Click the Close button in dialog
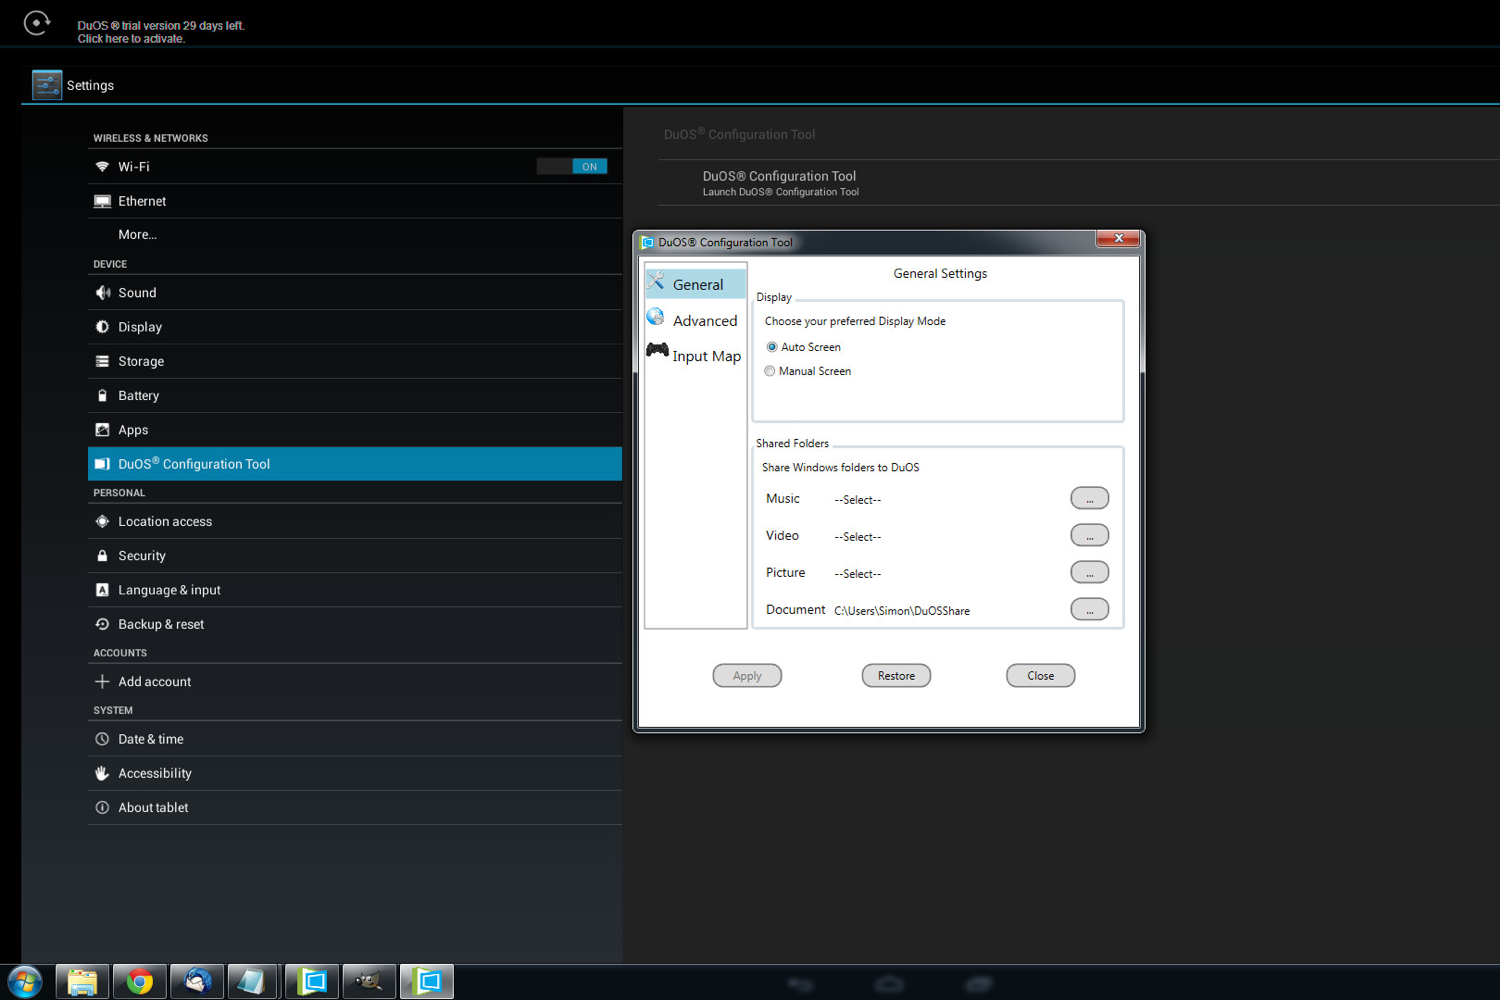1500x1000 pixels. click(x=1040, y=676)
